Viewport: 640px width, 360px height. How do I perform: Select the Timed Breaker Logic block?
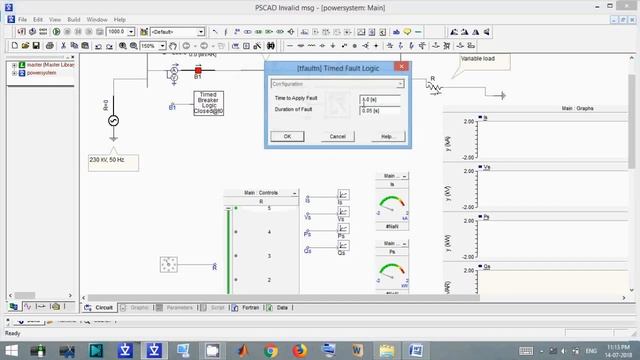click(209, 103)
